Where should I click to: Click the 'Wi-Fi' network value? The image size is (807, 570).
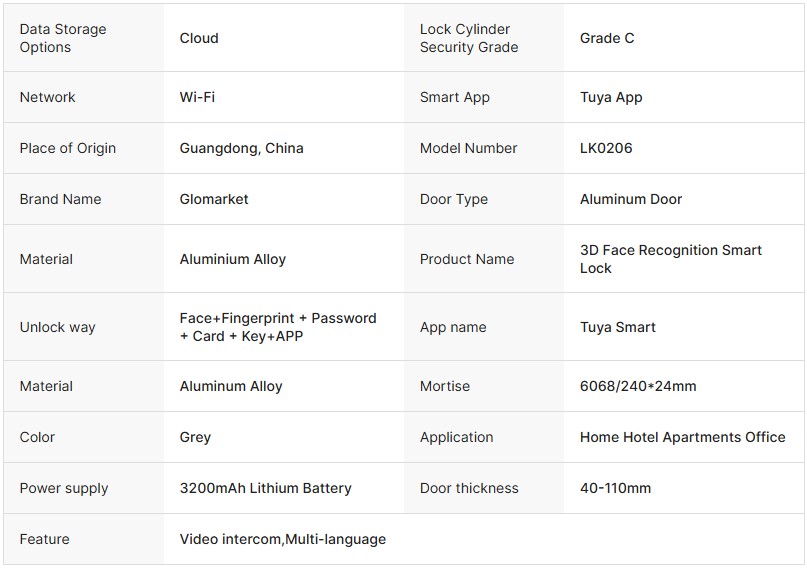coord(197,97)
